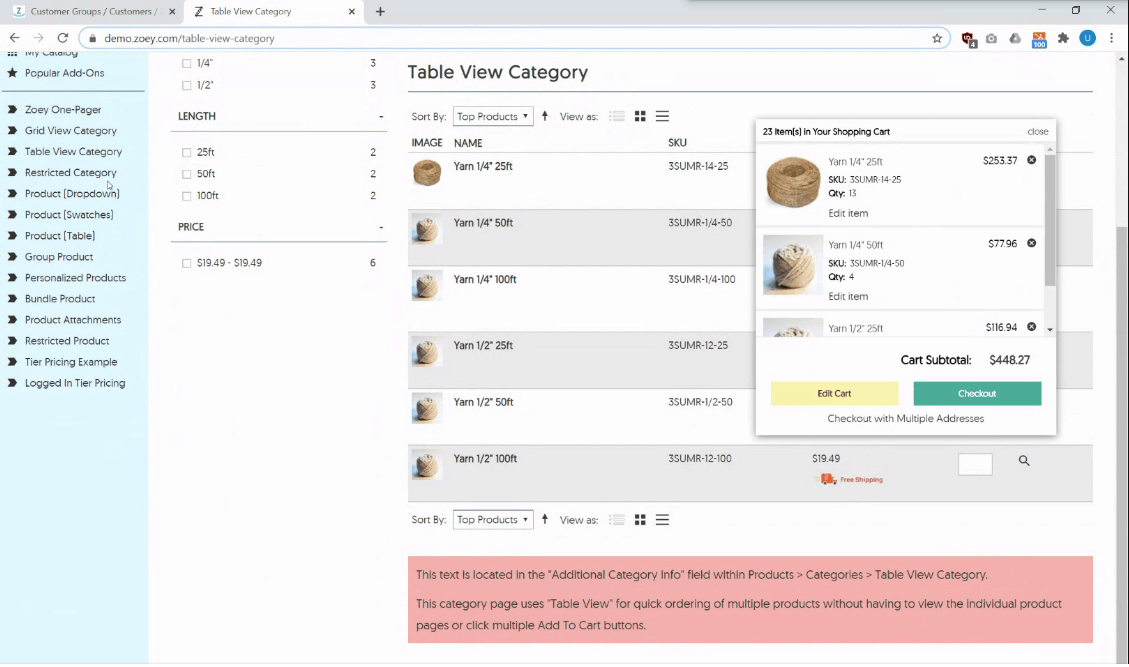Open Popular Add-Ons in sidebar
Image resolution: width=1129 pixels, height=667 pixels.
pyautogui.click(x=64, y=73)
